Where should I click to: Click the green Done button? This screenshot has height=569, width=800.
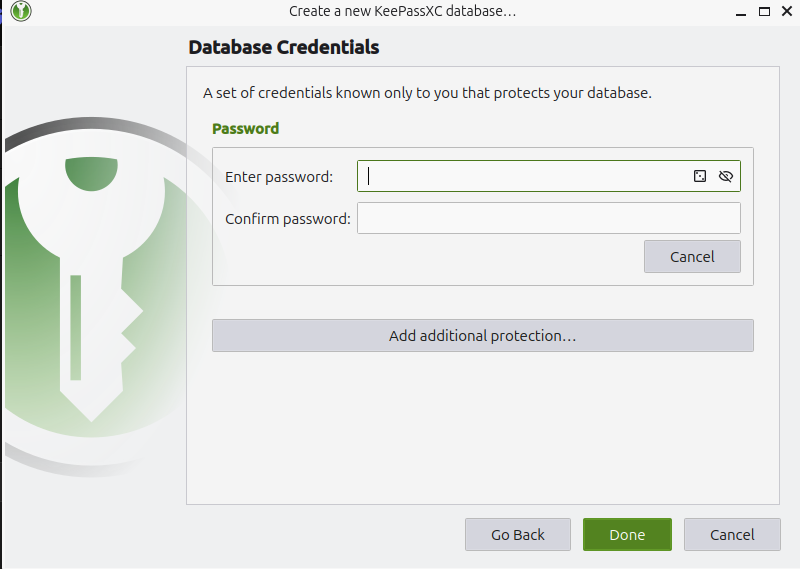click(x=627, y=534)
